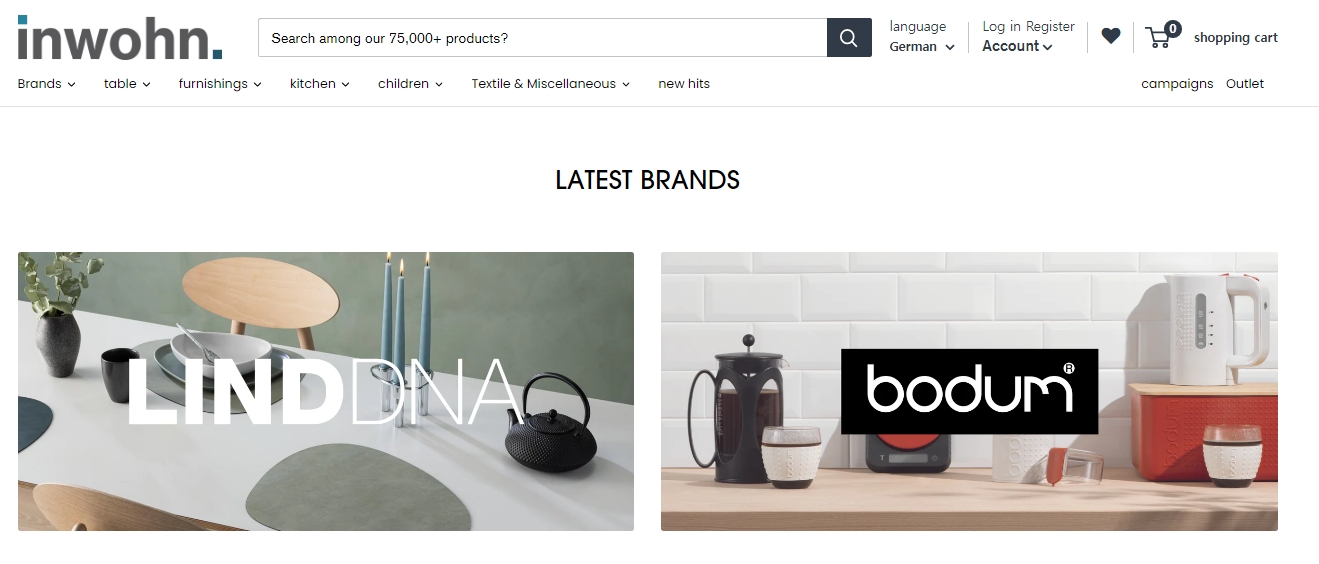This screenshot has width=1319, height=564.
Task: Expand Textile & Miscellaneous menu
Action: click(x=551, y=84)
